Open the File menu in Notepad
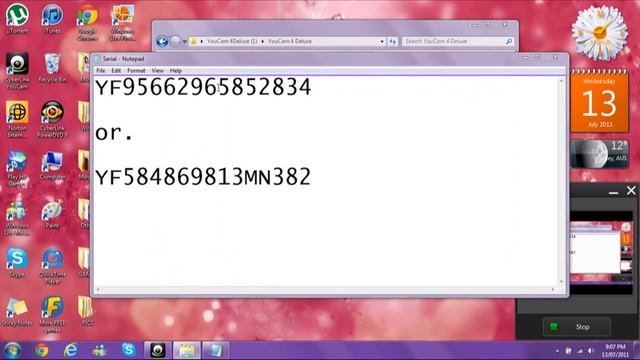640x360 pixels. 100,71
